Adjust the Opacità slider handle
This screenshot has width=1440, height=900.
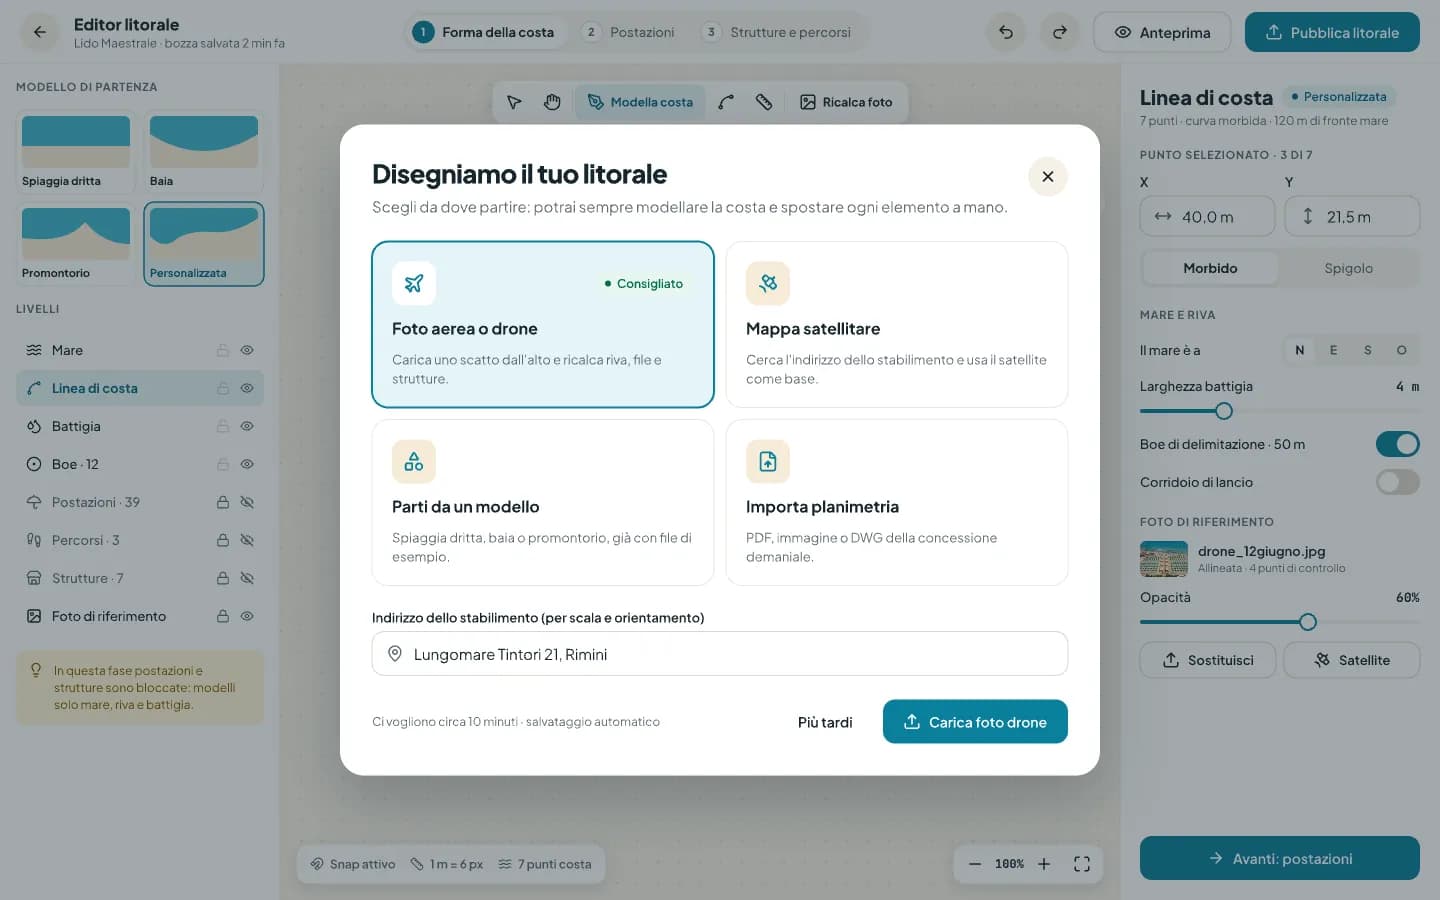click(1308, 622)
